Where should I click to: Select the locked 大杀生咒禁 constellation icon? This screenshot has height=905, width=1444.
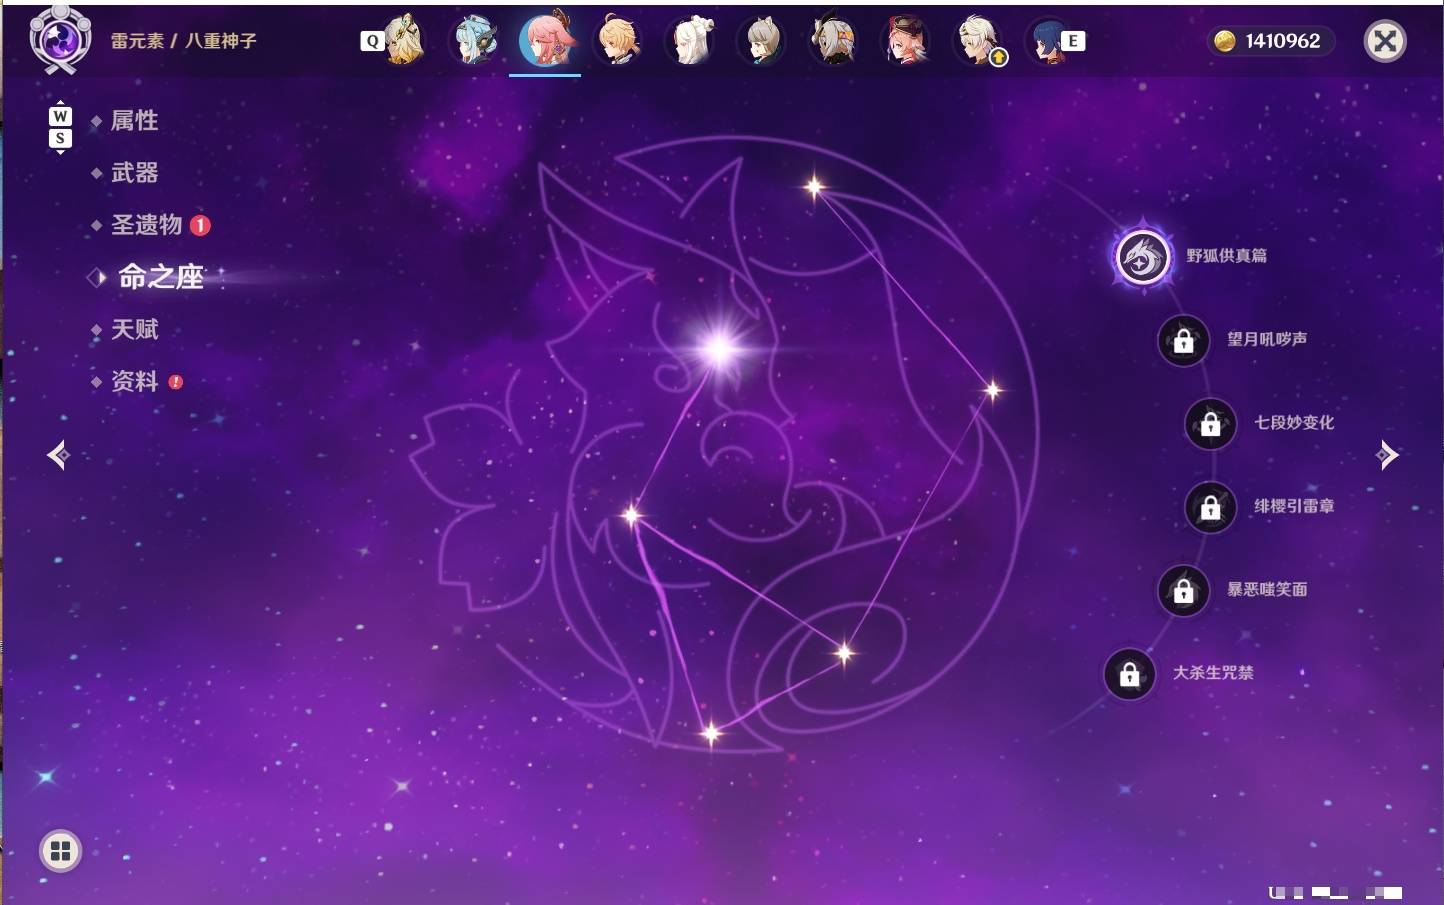1130,675
